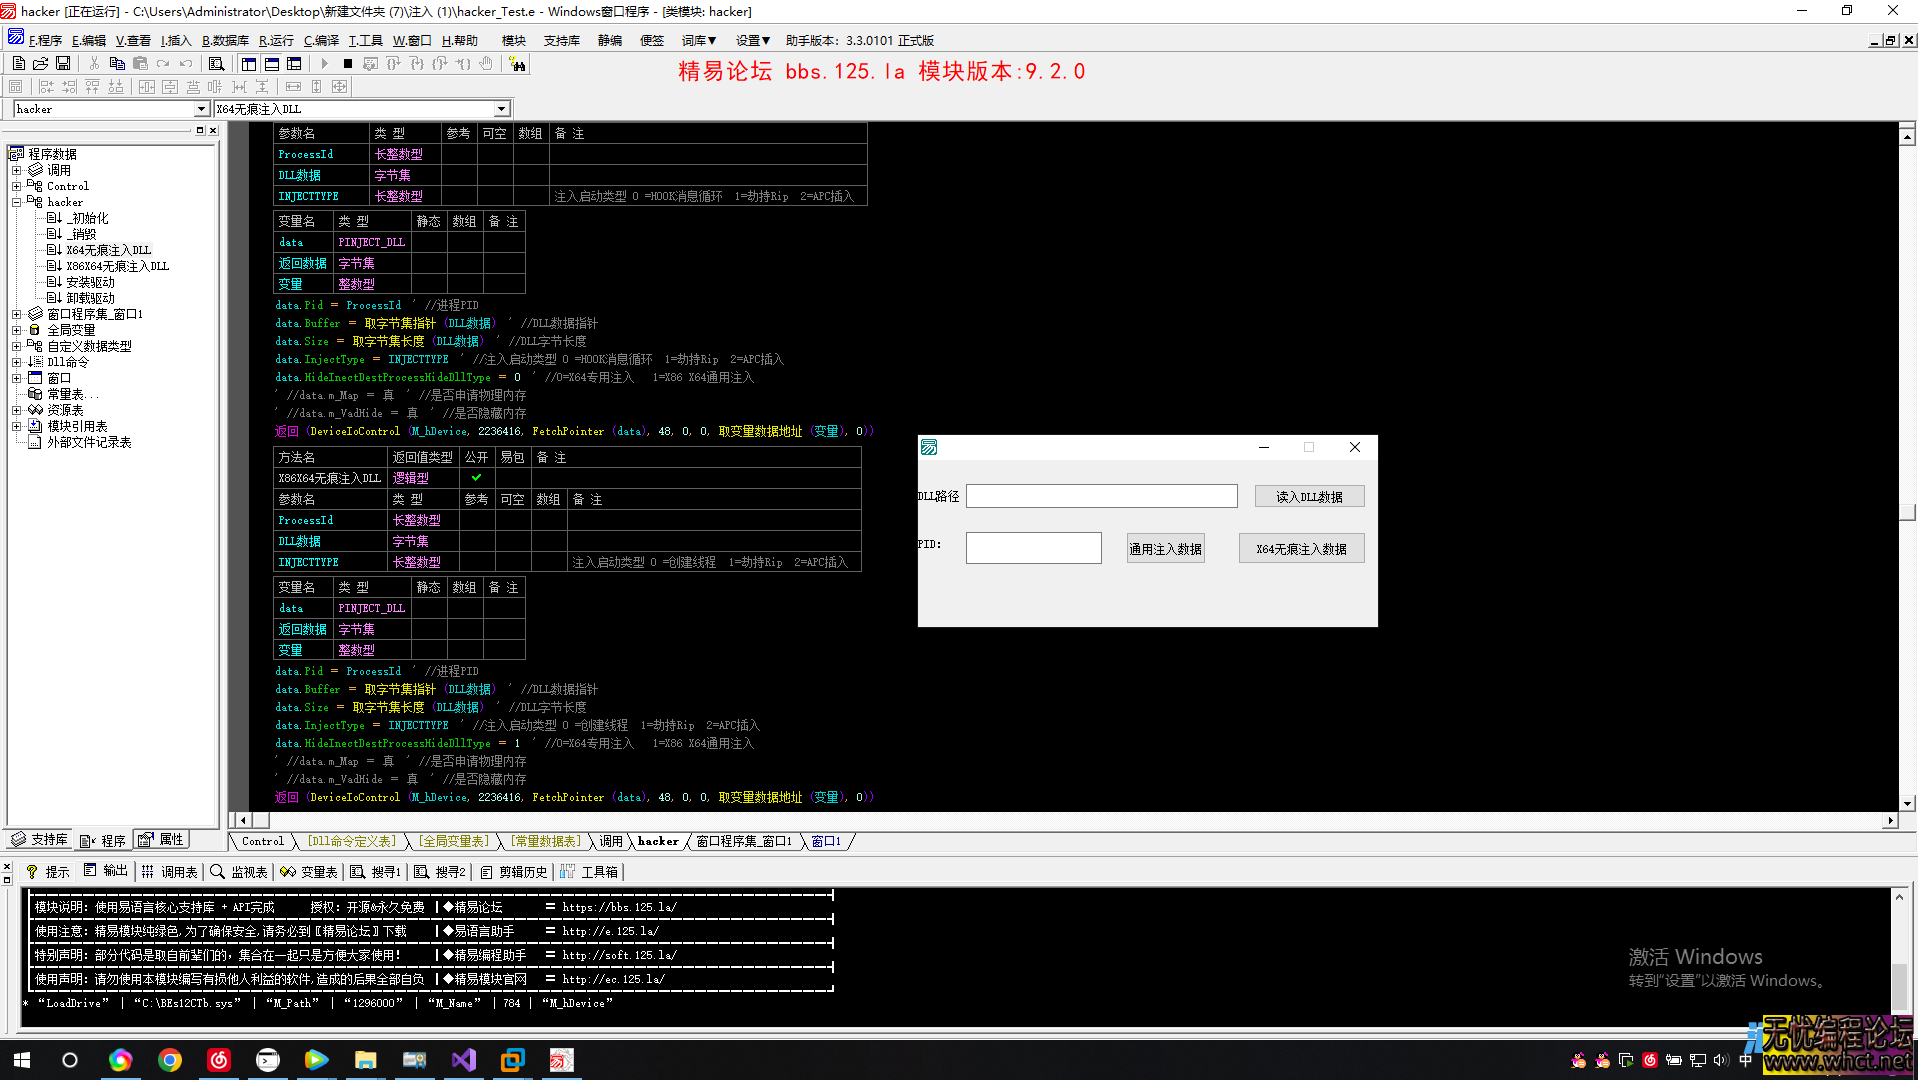Click the X64无痕注入数据 button
The height and width of the screenshot is (1080, 1918).
click(1301, 547)
